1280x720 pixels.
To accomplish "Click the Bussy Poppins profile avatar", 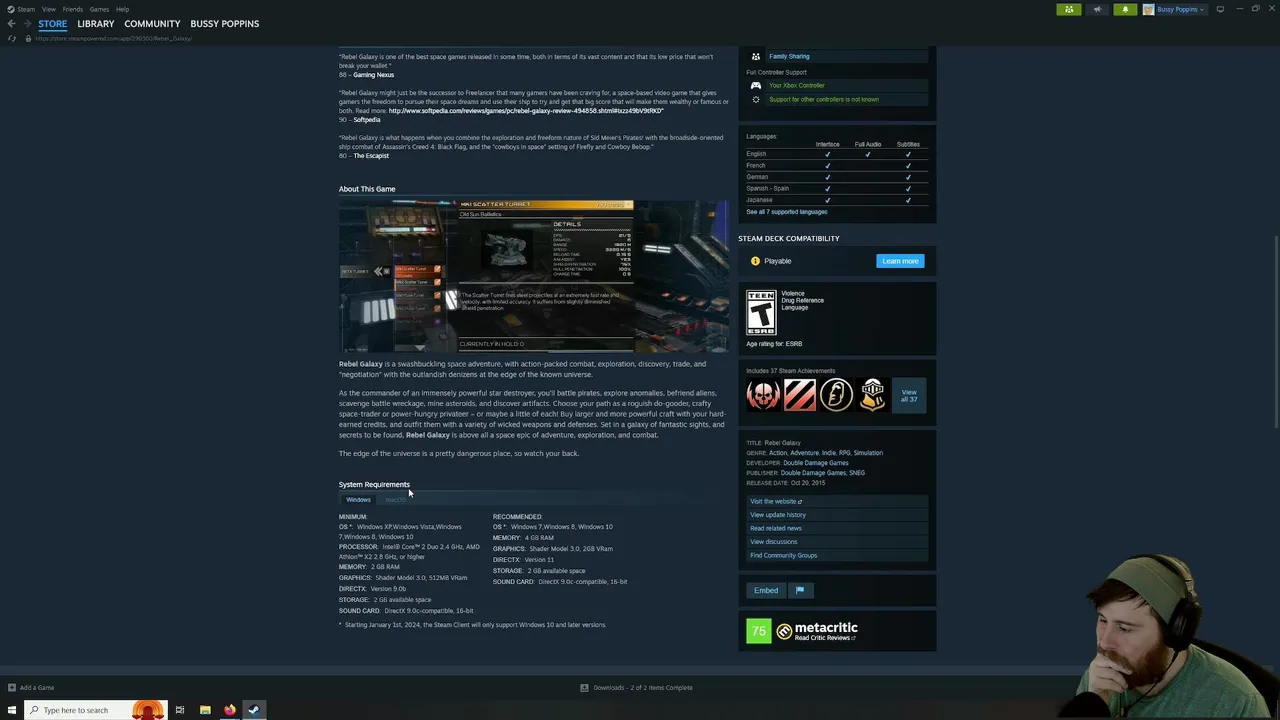I will coord(1148,9).
